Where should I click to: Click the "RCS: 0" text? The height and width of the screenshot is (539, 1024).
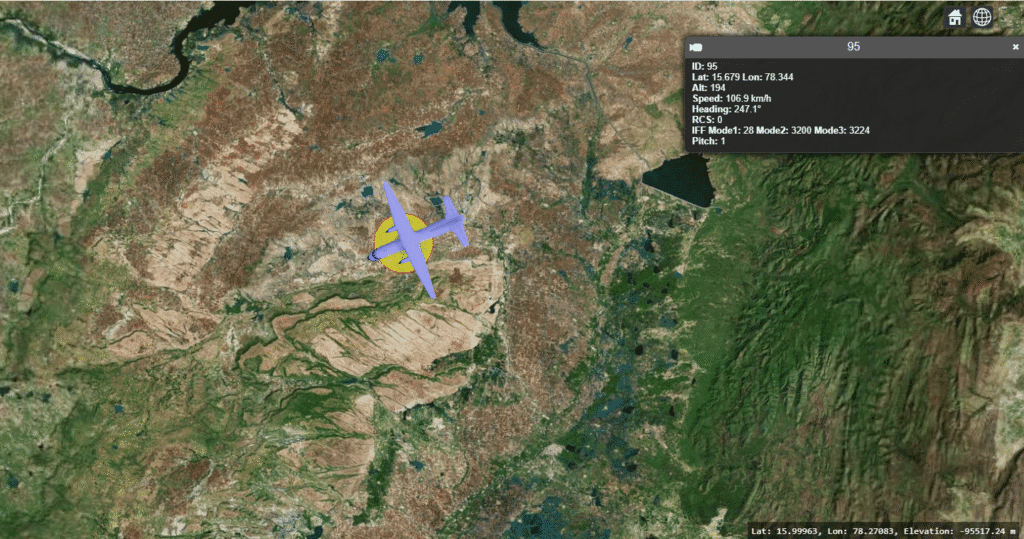pyautogui.click(x=707, y=120)
